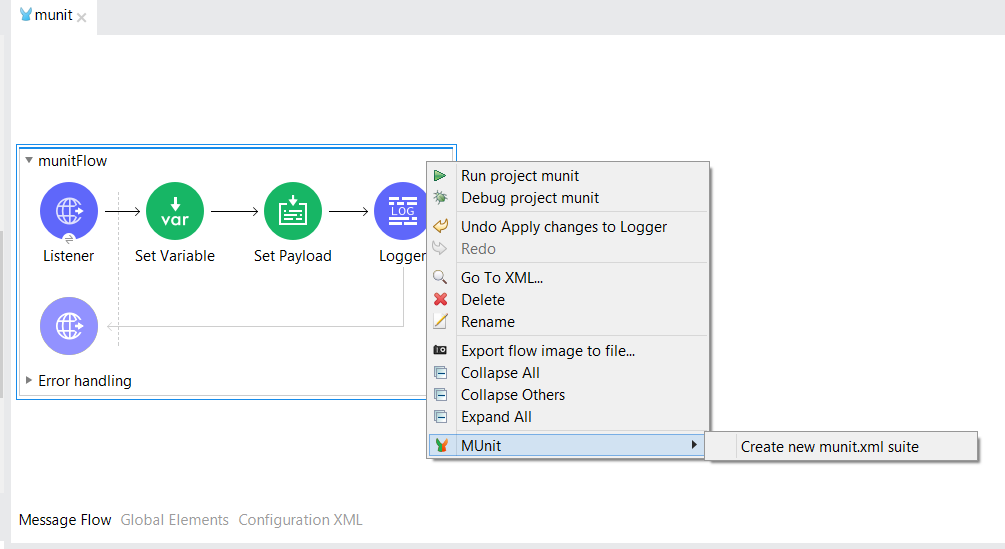Click the Logger component icon
The image size is (1005, 549).
coord(401,211)
